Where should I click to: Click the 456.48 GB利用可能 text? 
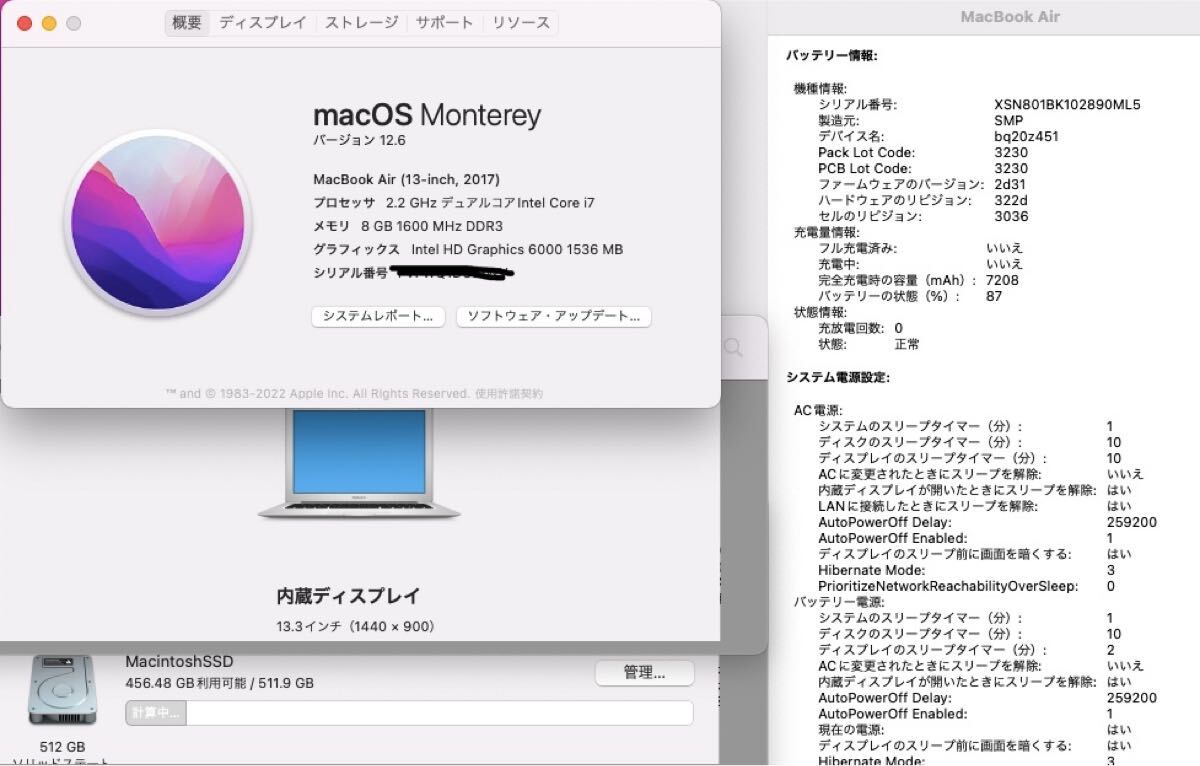pos(184,684)
